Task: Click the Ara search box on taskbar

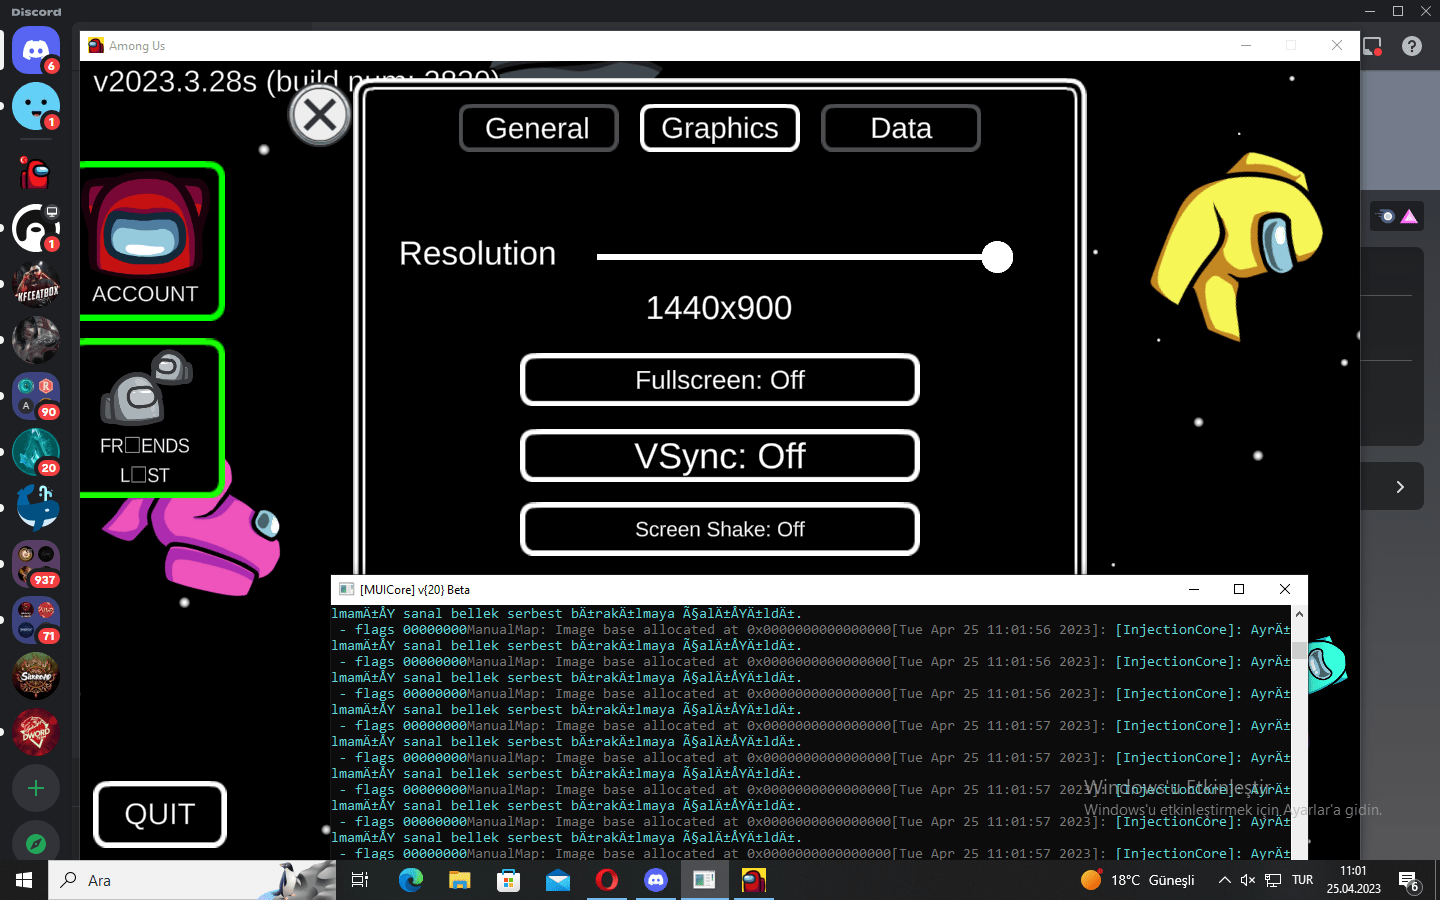Action: coord(192,880)
